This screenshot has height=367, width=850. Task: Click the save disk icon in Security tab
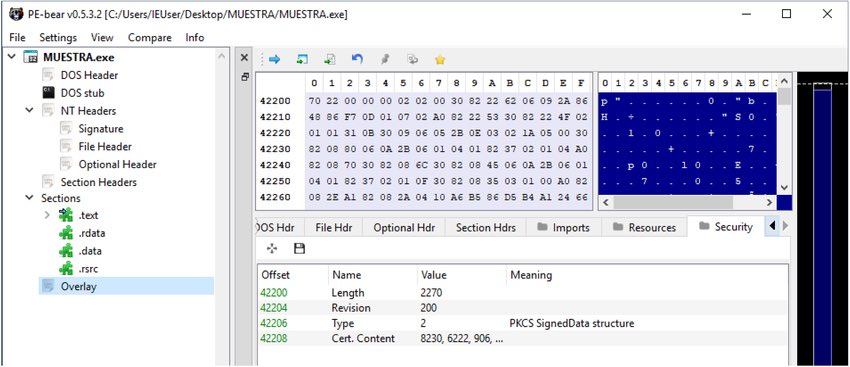coord(299,248)
